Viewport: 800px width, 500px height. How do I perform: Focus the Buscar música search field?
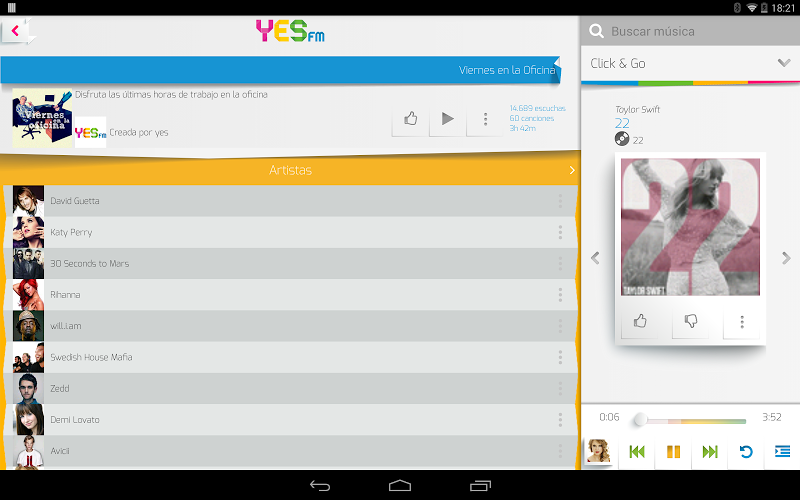click(x=690, y=31)
